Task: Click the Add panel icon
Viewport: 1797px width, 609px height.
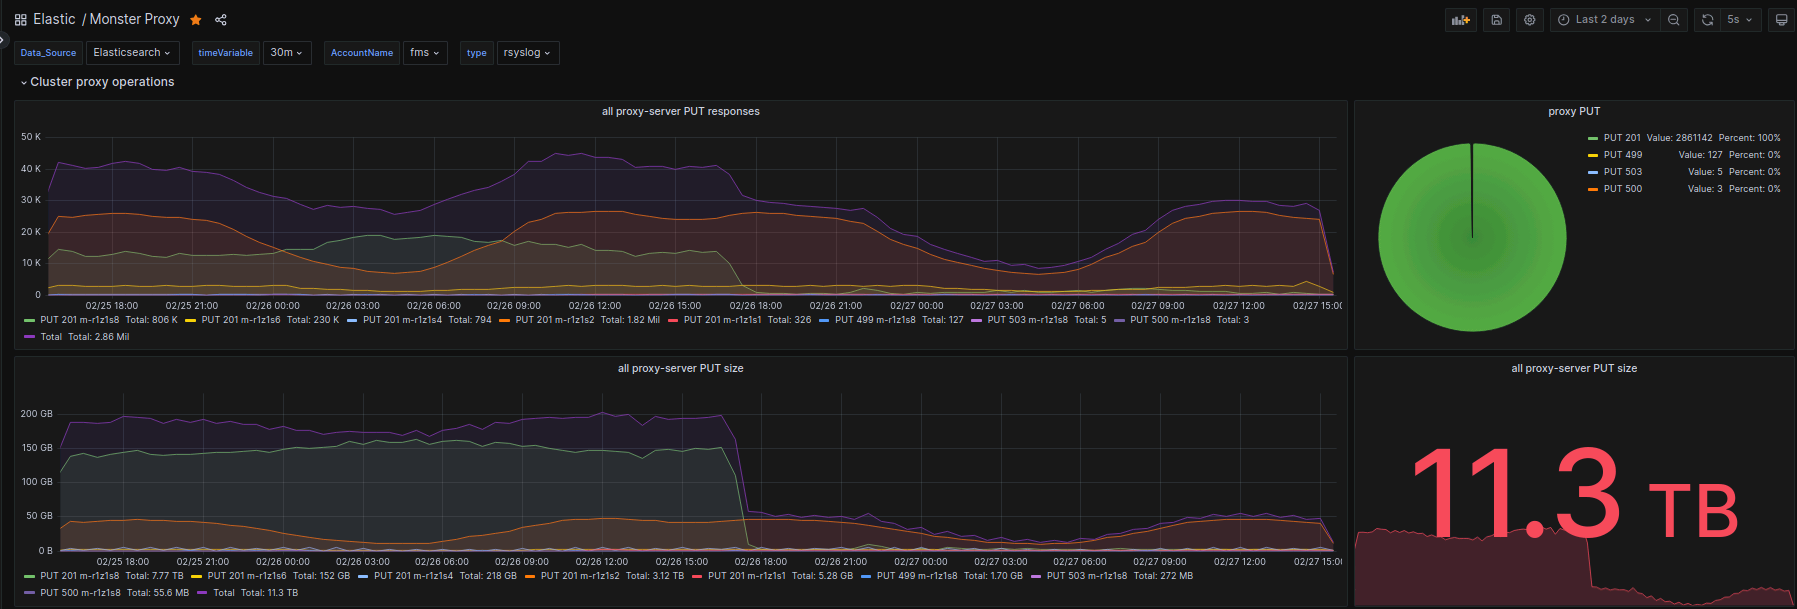Action: (x=1461, y=20)
